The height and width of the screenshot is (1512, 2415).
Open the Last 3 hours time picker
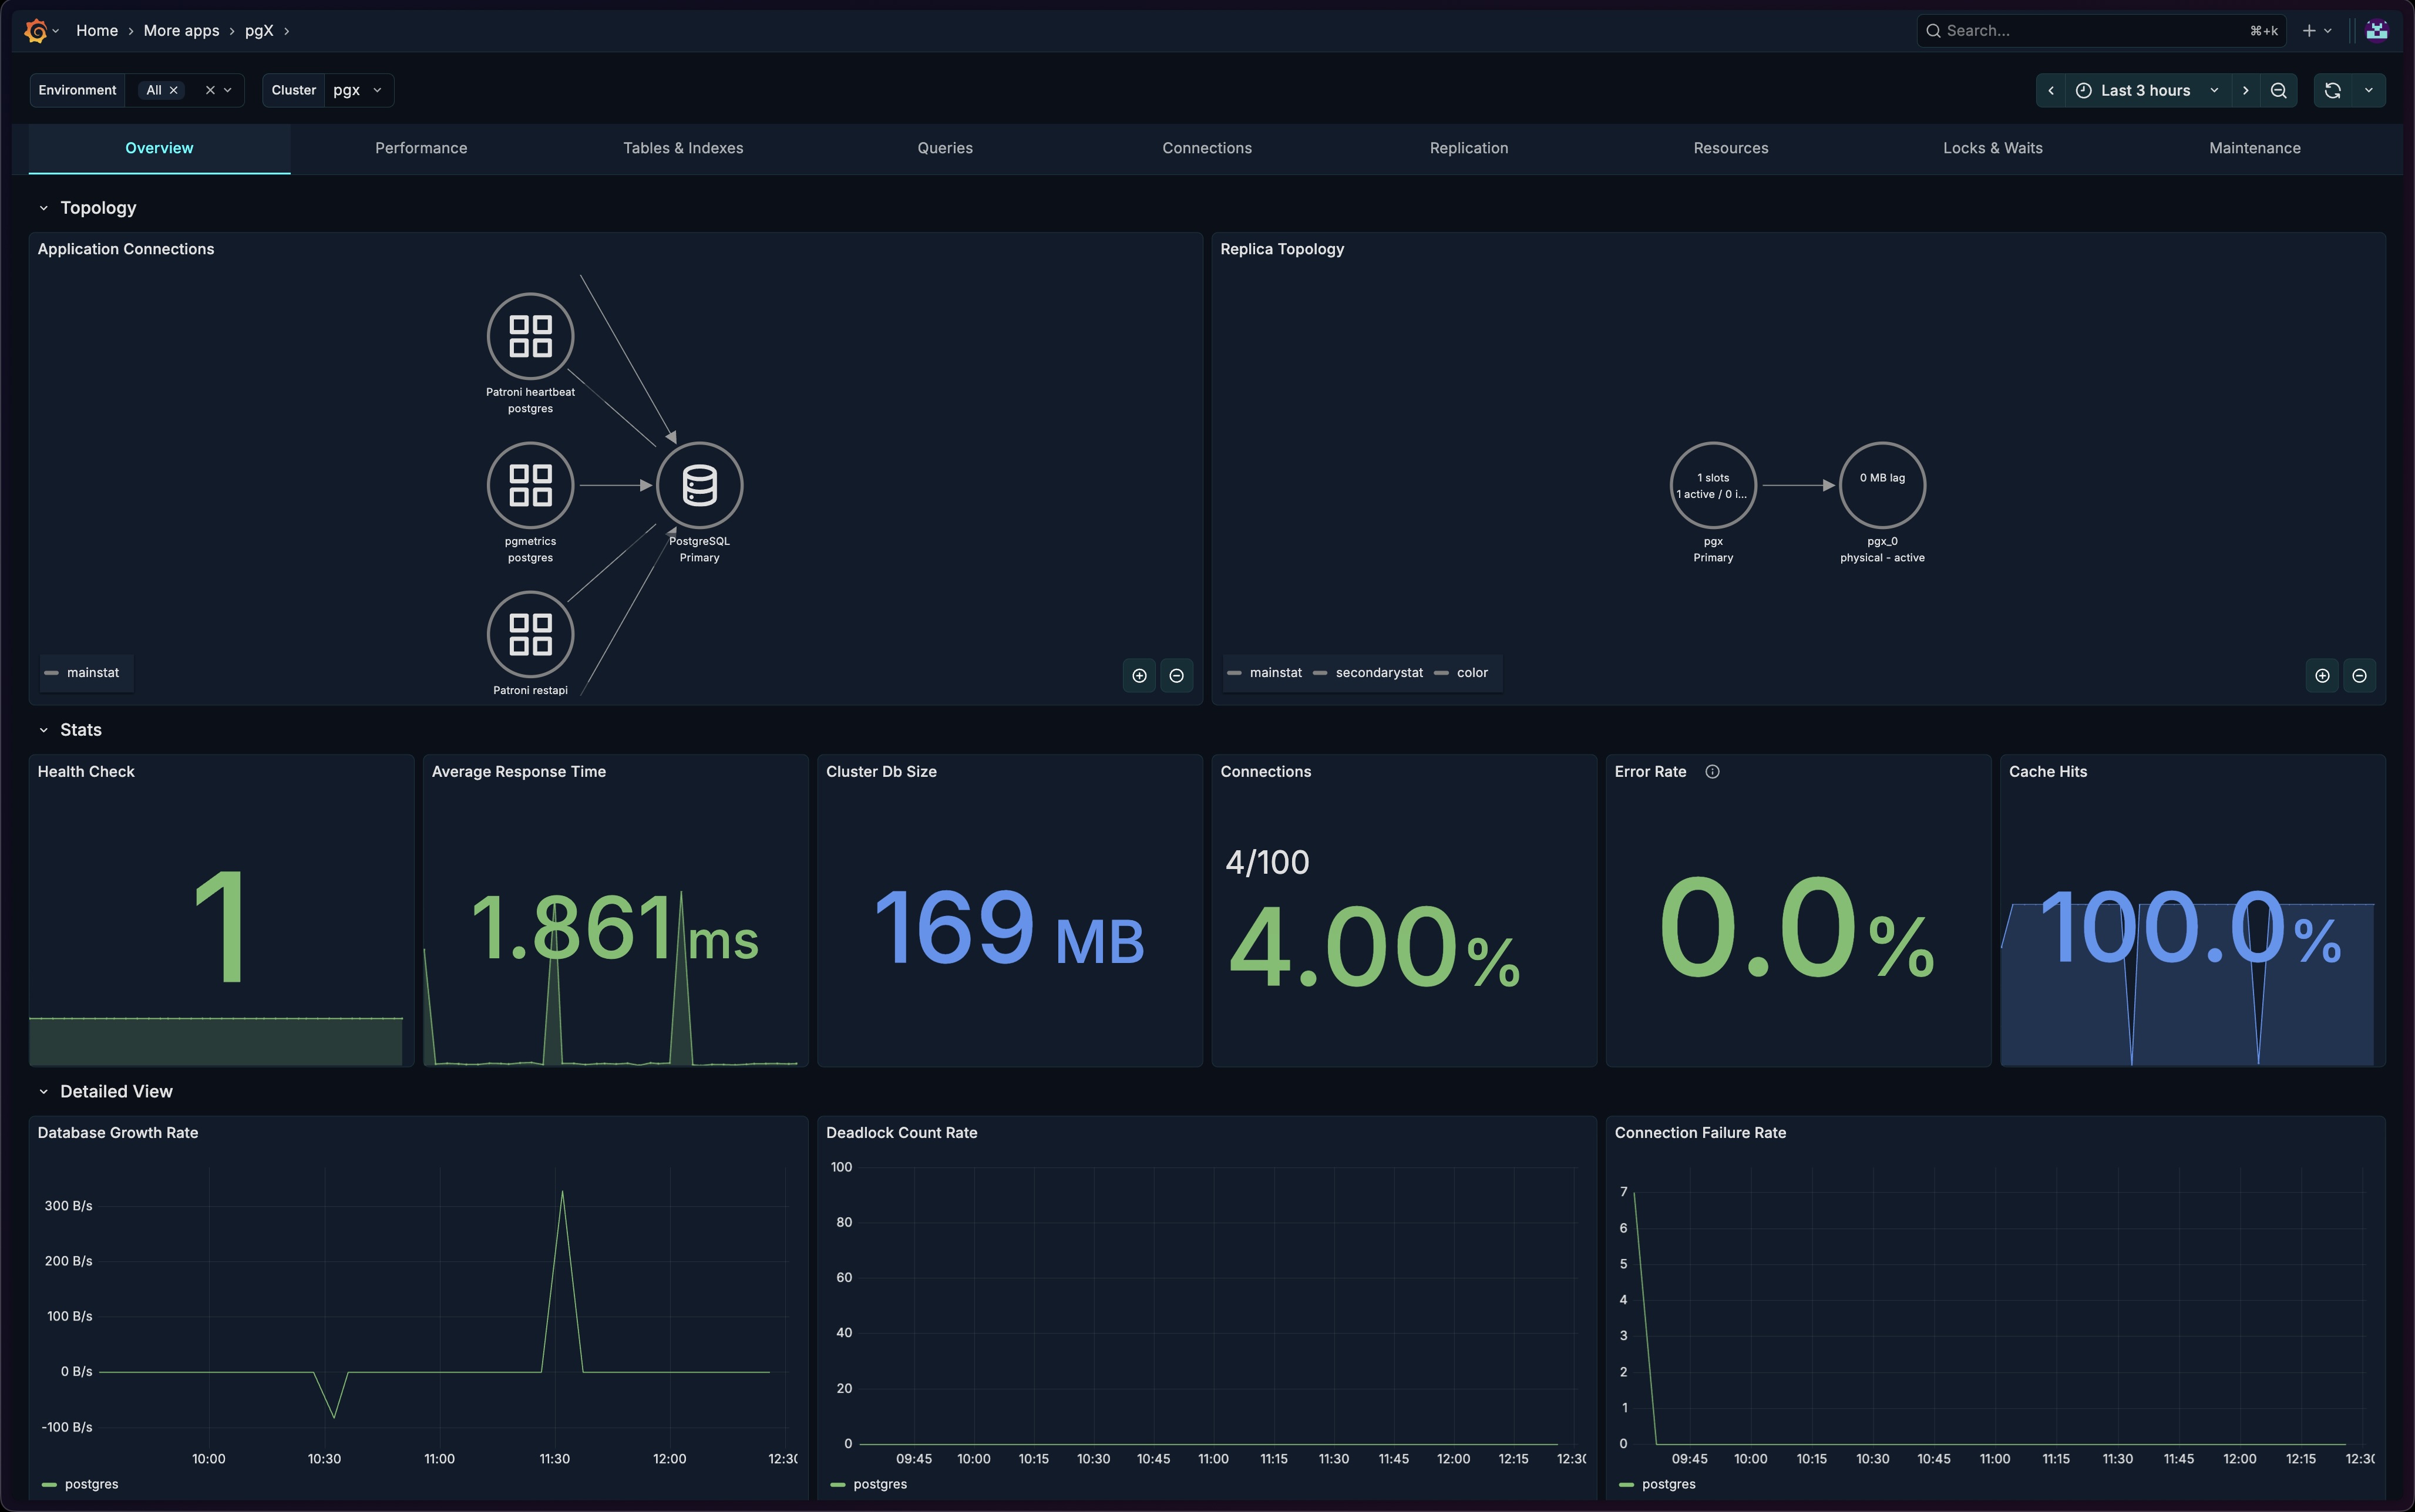click(x=2146, y=90)
